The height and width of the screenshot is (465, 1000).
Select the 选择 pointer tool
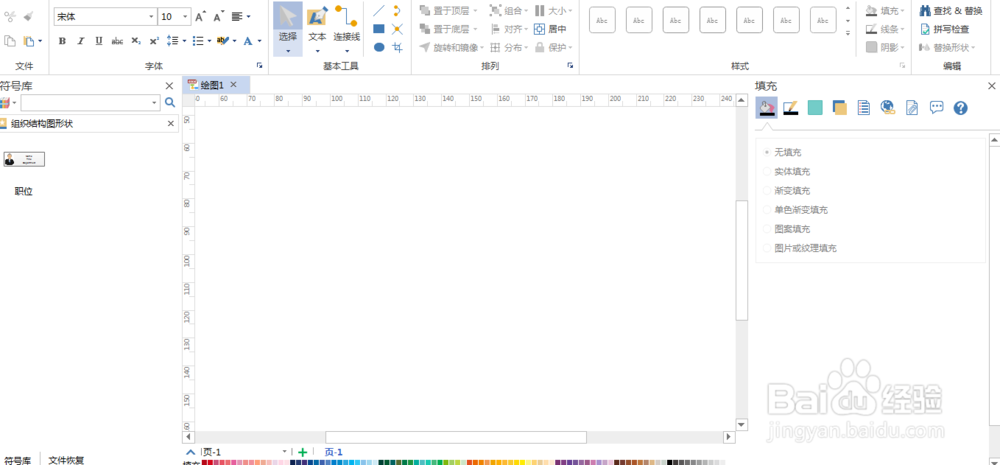[x=288, y=29]
